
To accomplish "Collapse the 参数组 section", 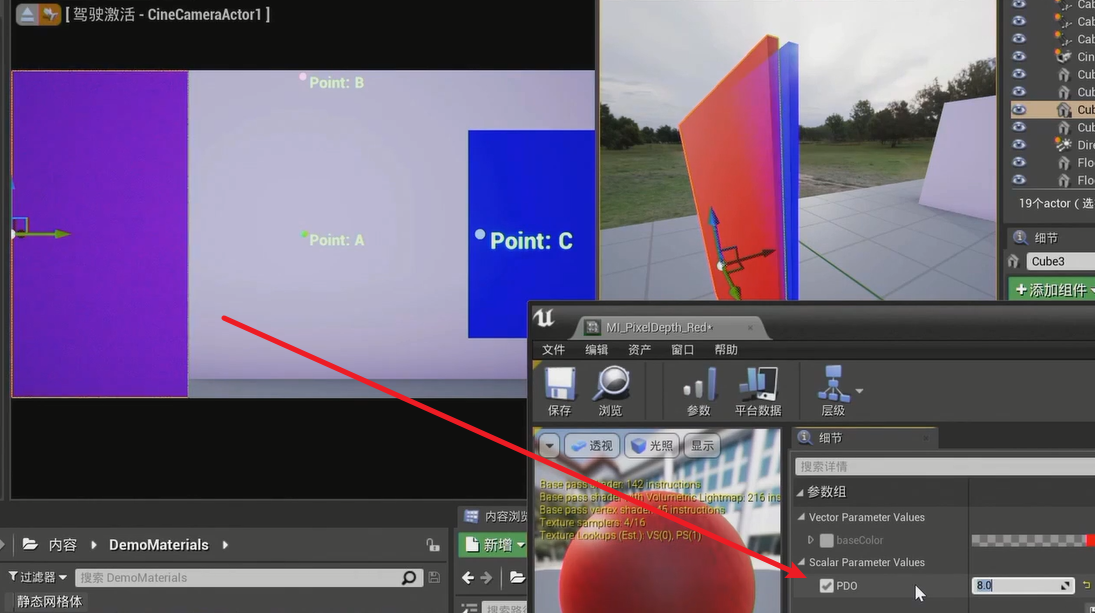I will click(x=800, y=492).
